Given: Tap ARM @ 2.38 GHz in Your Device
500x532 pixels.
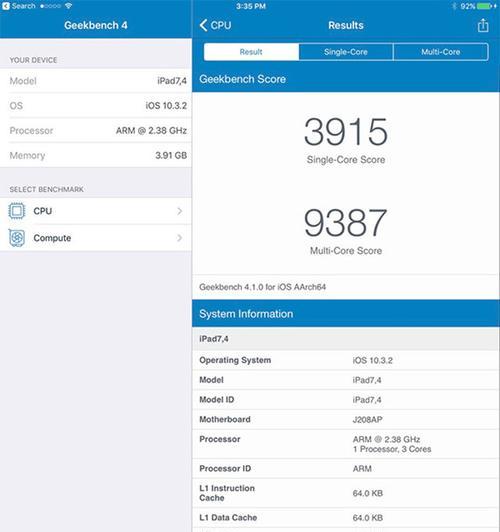Looking at the screenshot, I should [x=151, y=131].
